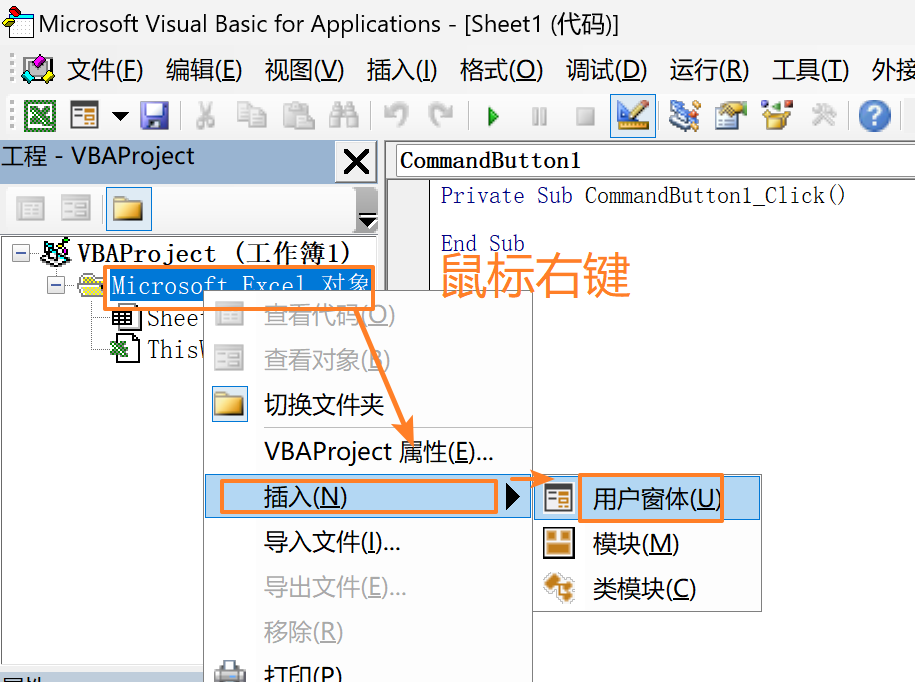915x682 pixels.
Task: Click the View Object icon in the project panel
Action: coord(76,208)
